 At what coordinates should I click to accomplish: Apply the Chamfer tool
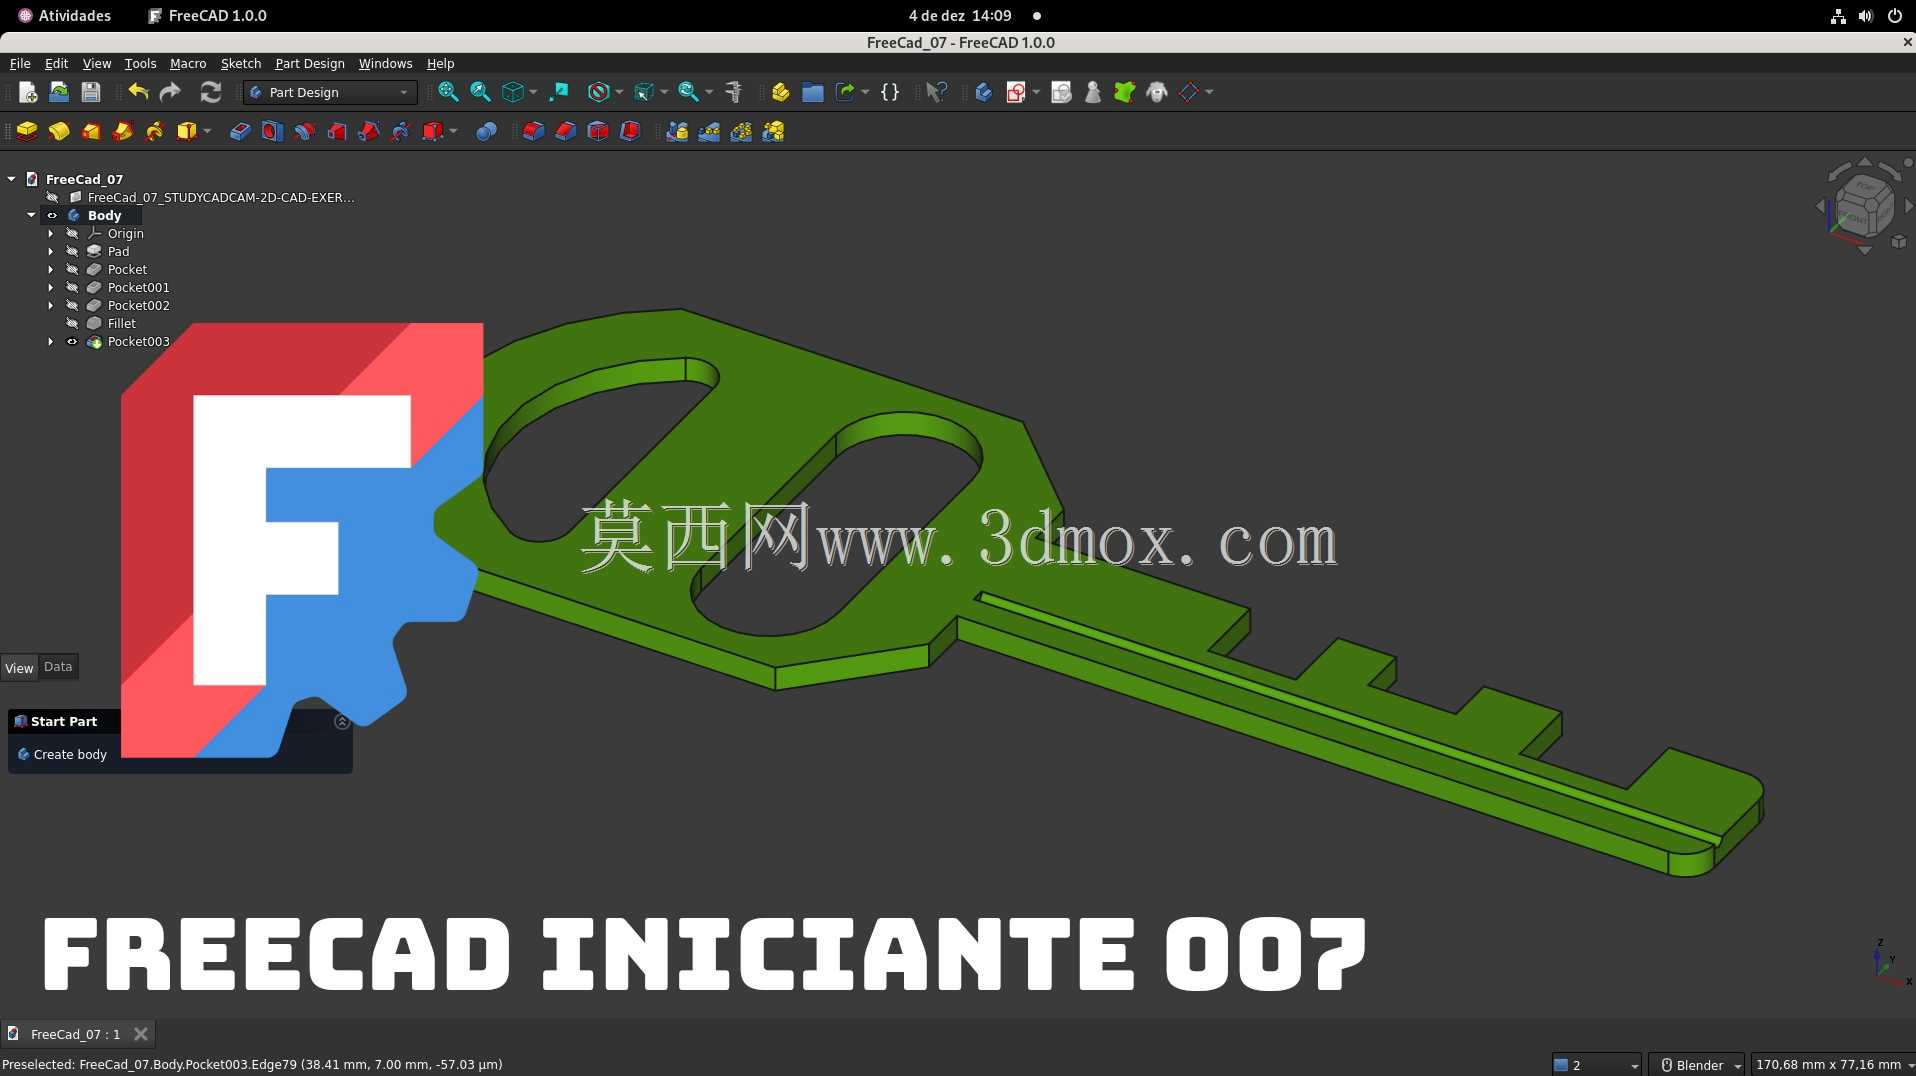565,131
